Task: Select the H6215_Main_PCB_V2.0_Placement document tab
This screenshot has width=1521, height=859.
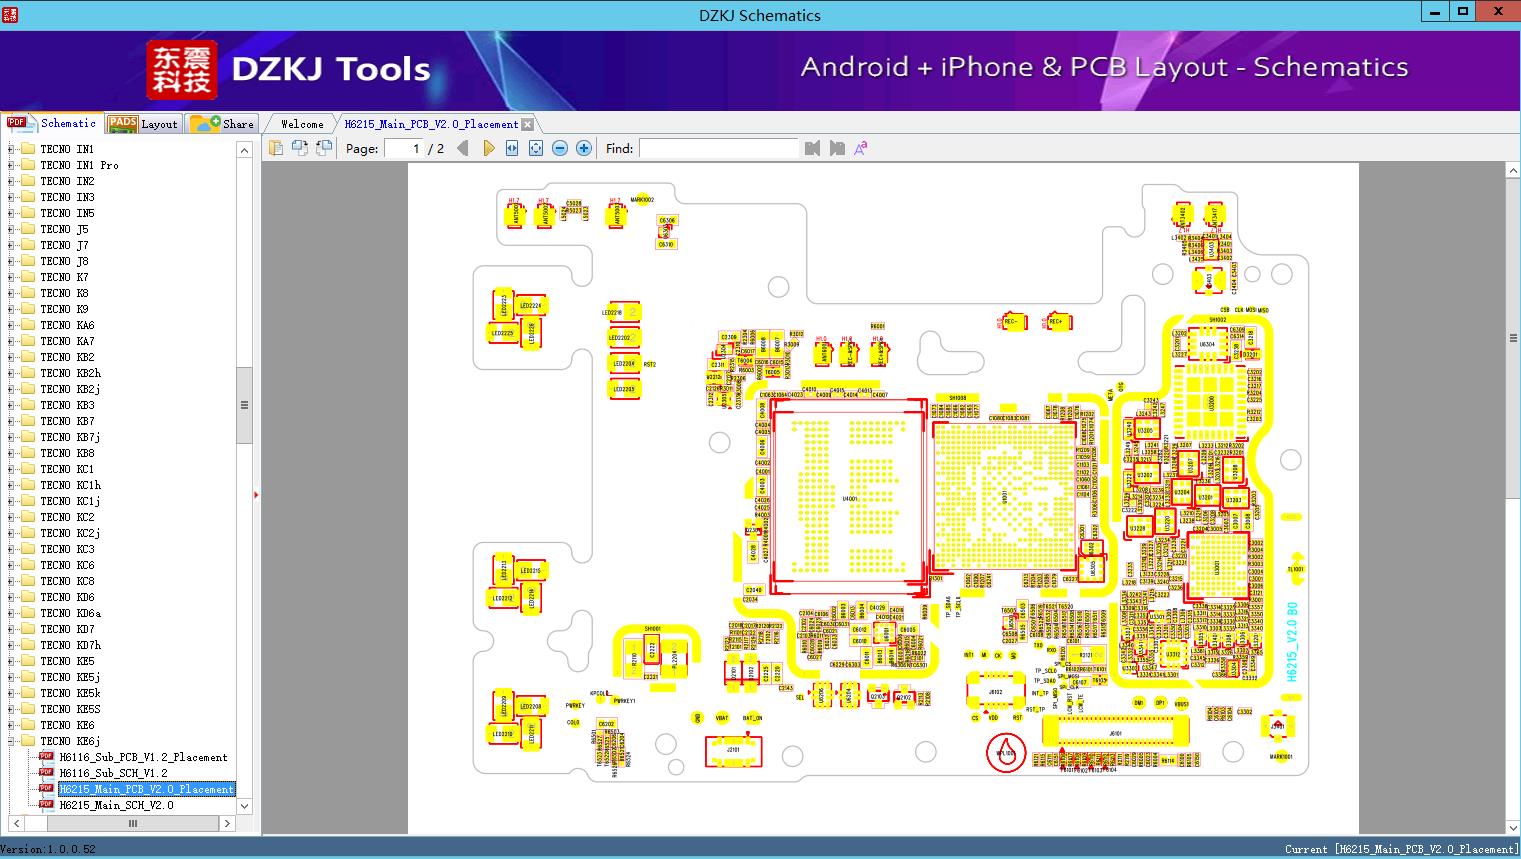Action: pos(431,124)
